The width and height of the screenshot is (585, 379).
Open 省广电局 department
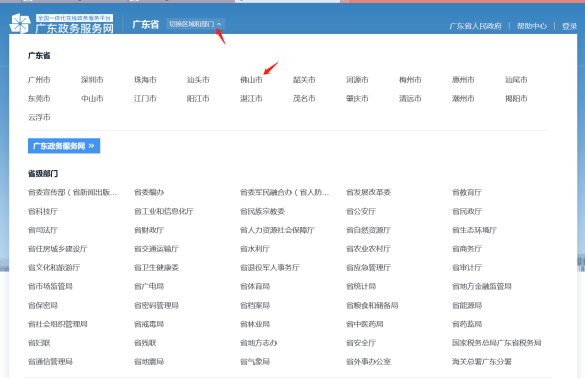coord(149,286)
